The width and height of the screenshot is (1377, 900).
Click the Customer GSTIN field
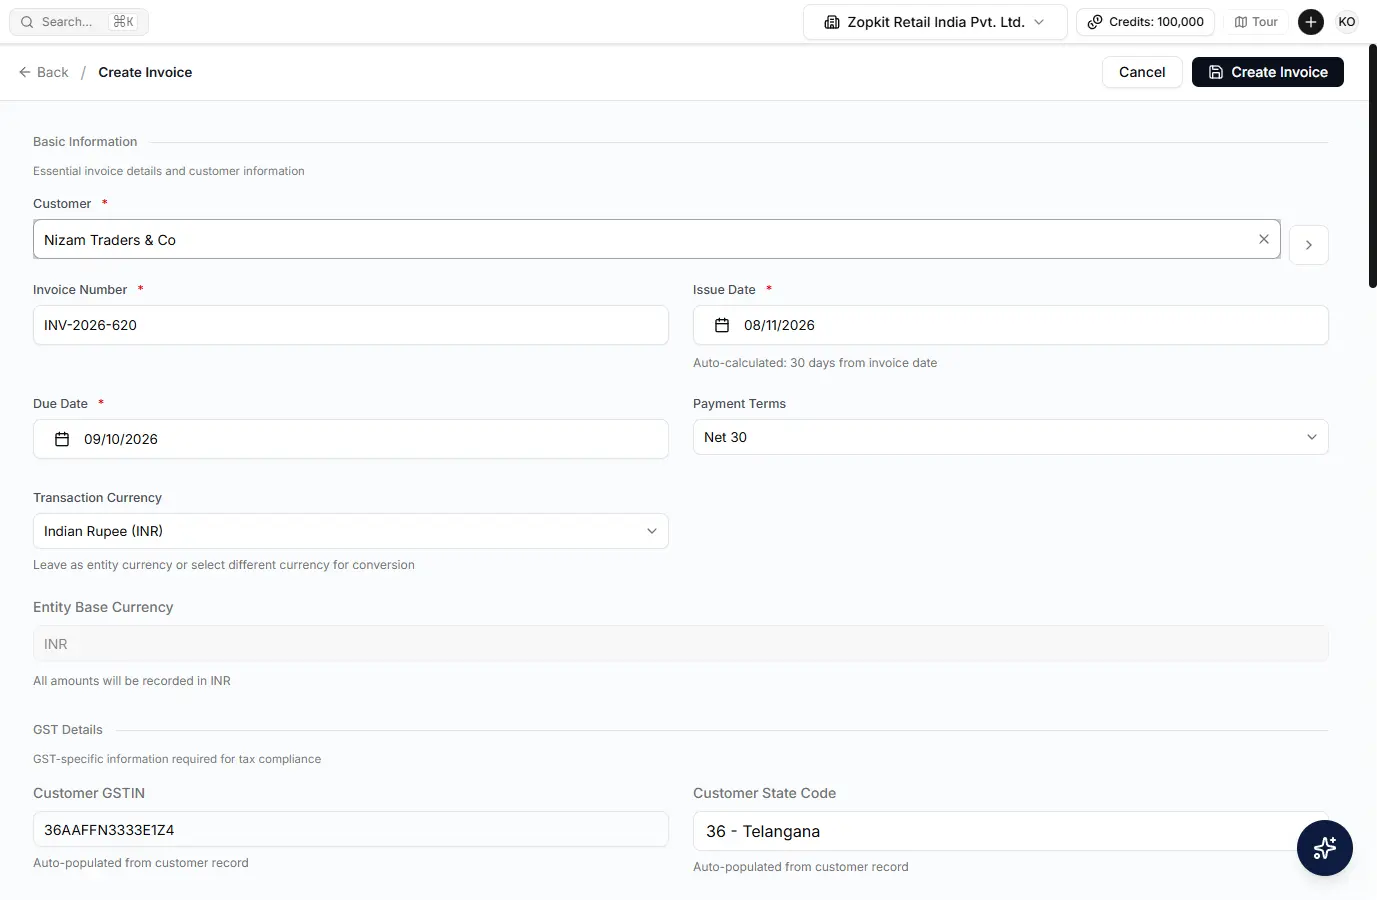tap(350, 829)
